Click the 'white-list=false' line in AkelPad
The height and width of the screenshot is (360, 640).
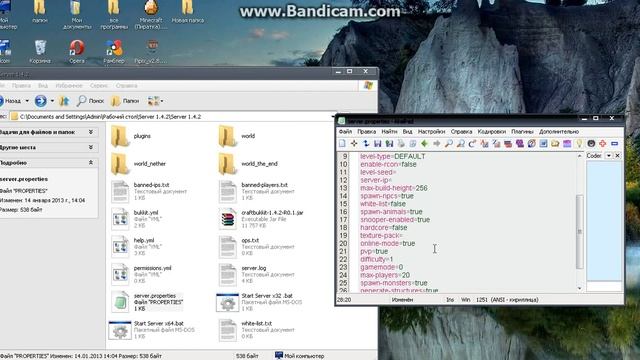[383, 204]
